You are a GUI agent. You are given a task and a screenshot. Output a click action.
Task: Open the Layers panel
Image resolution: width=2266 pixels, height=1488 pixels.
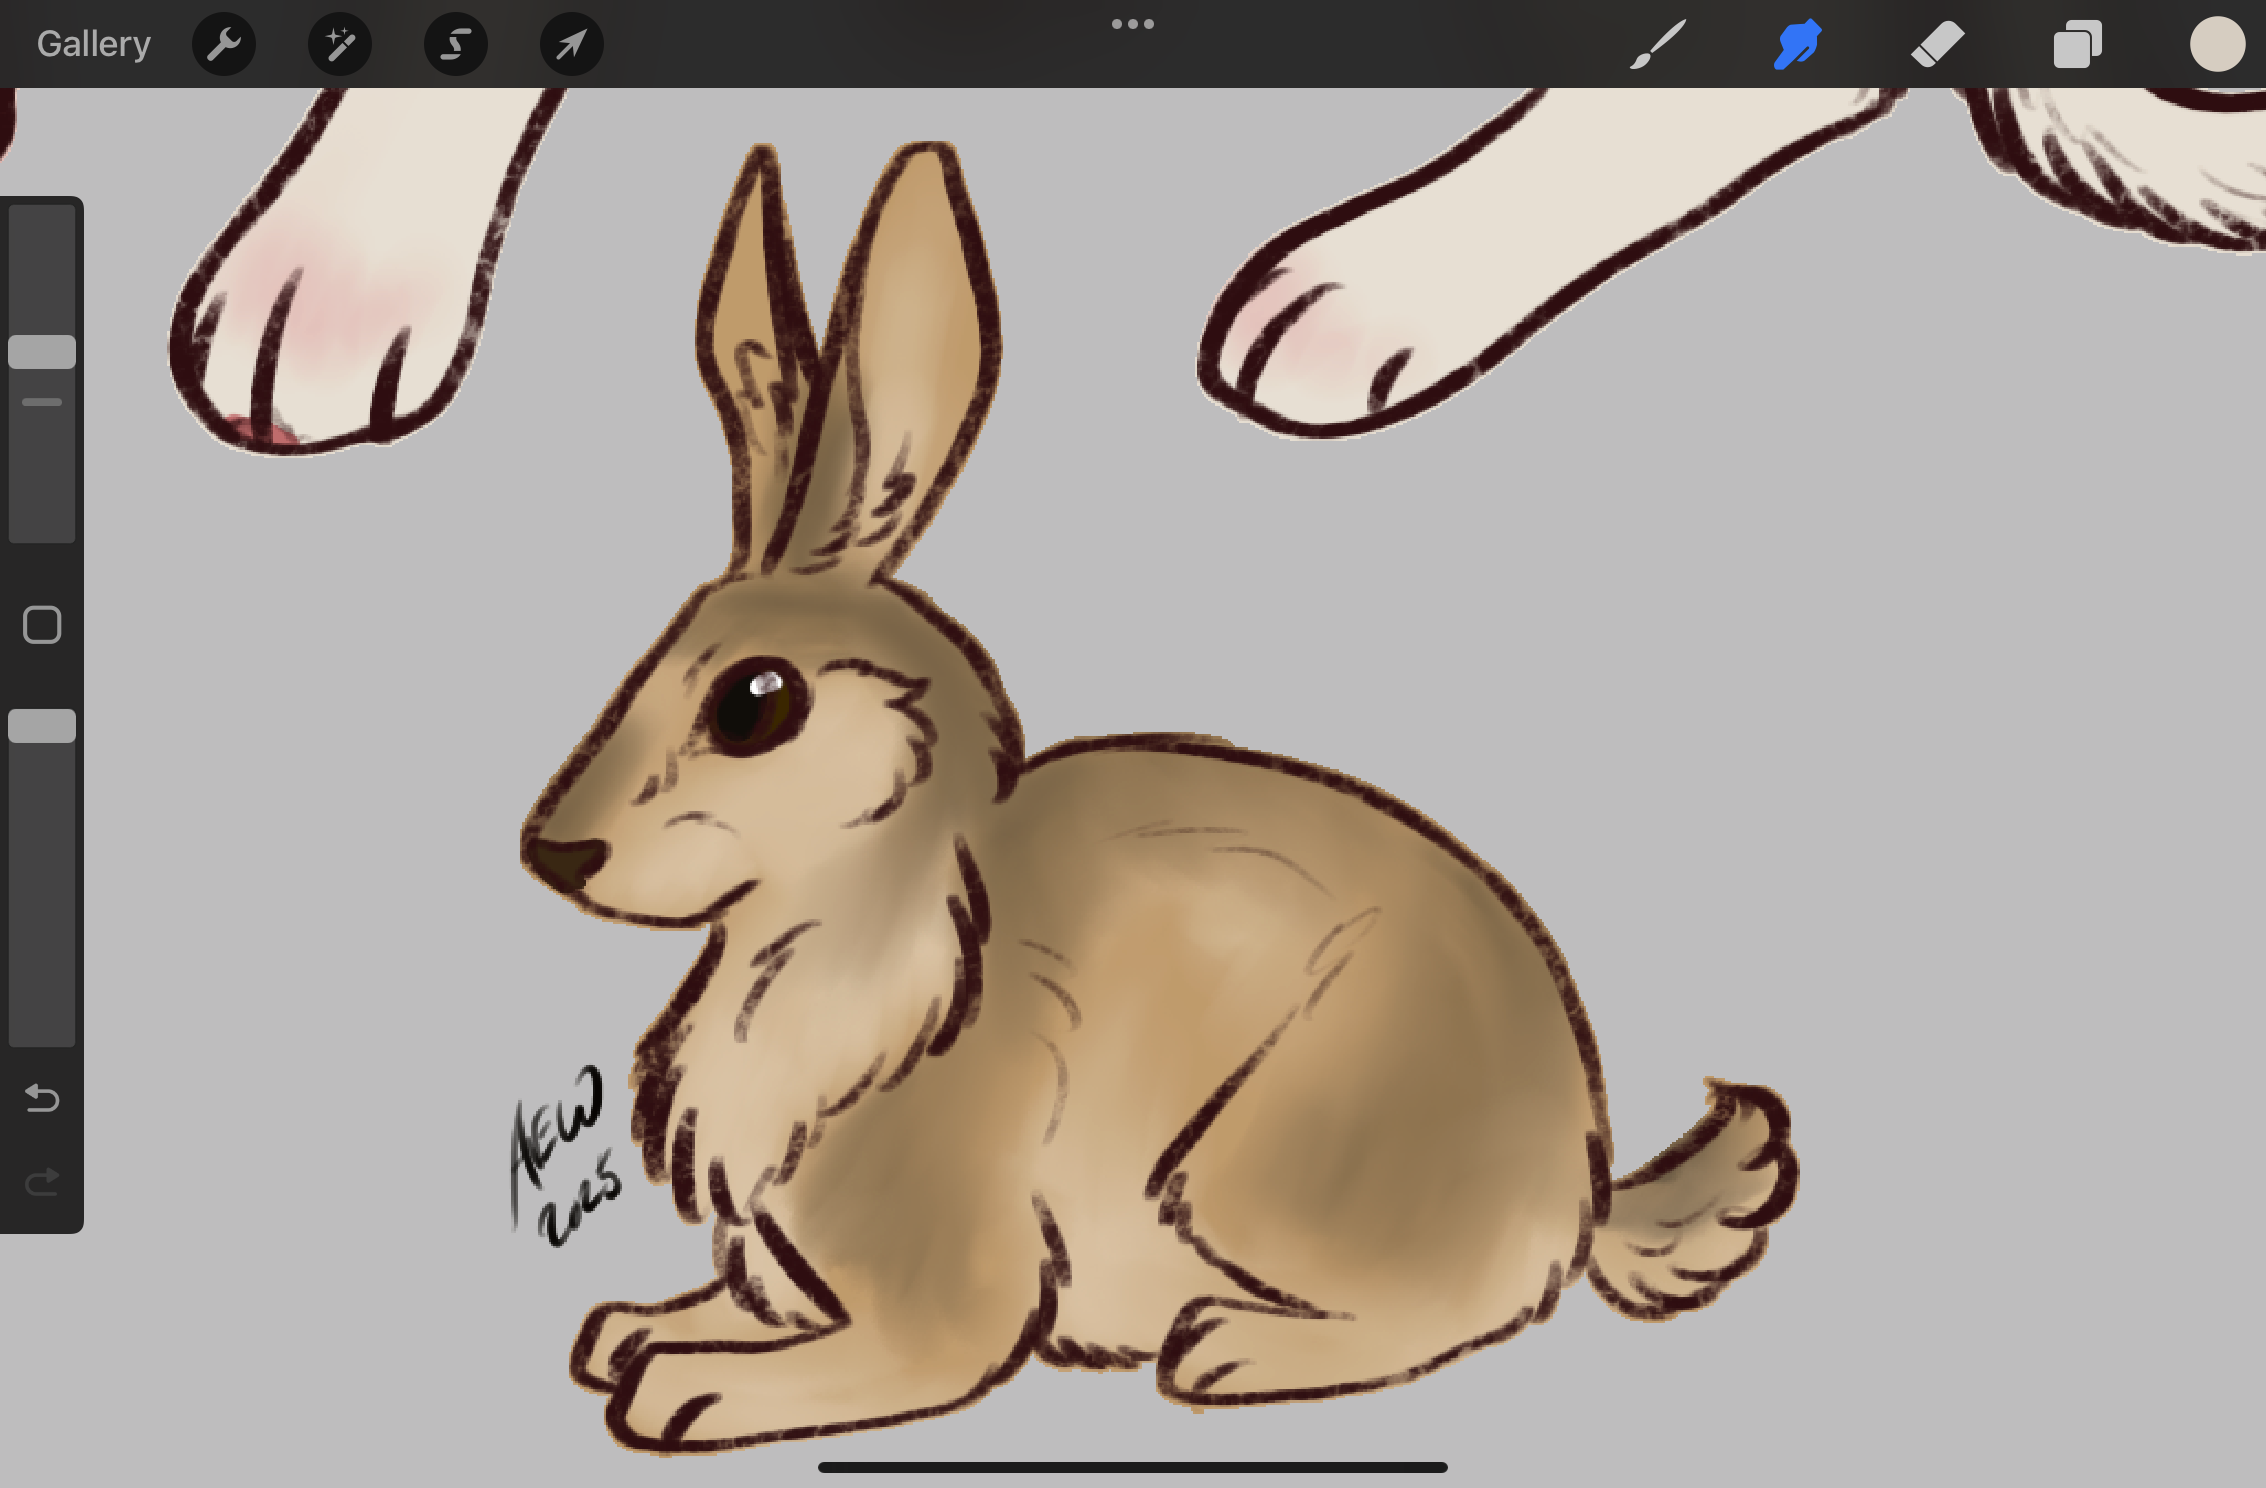coord(2077,45)
